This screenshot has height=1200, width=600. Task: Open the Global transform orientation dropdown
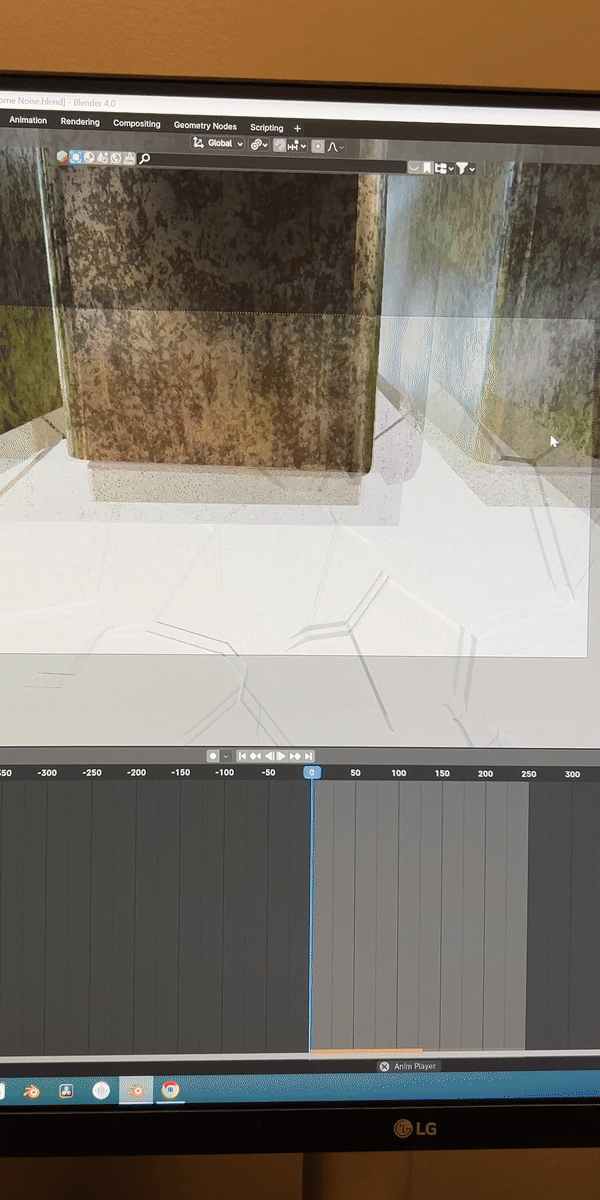pyautogui.click(x=219, y=143)
